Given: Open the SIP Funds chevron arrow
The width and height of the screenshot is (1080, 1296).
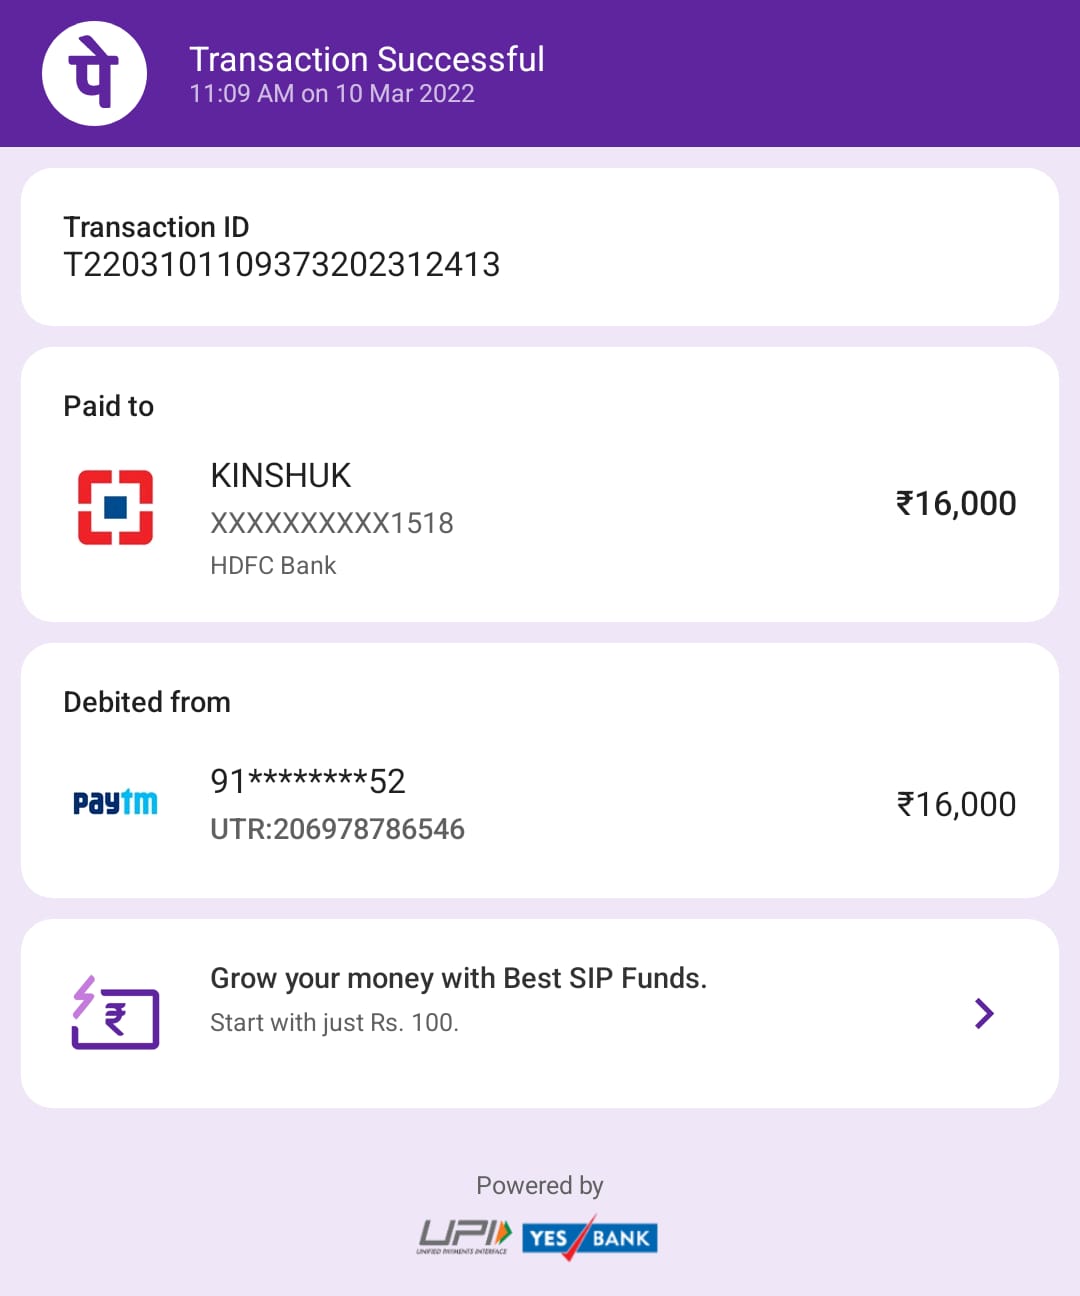Looking at the screenshot, I should point(984,1014).
